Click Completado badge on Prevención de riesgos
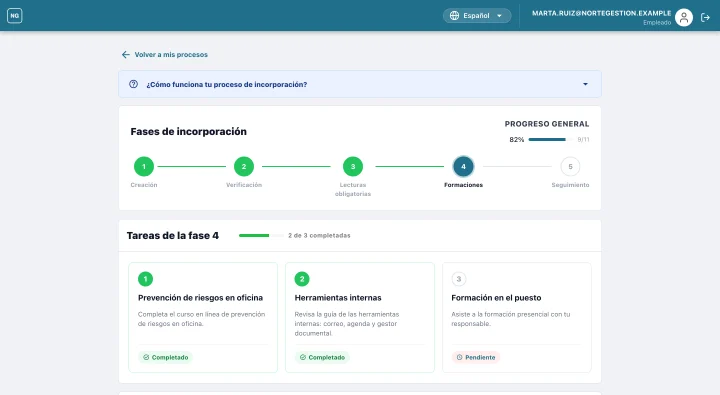This screenshot has width=720, height=395. (165, 357)
